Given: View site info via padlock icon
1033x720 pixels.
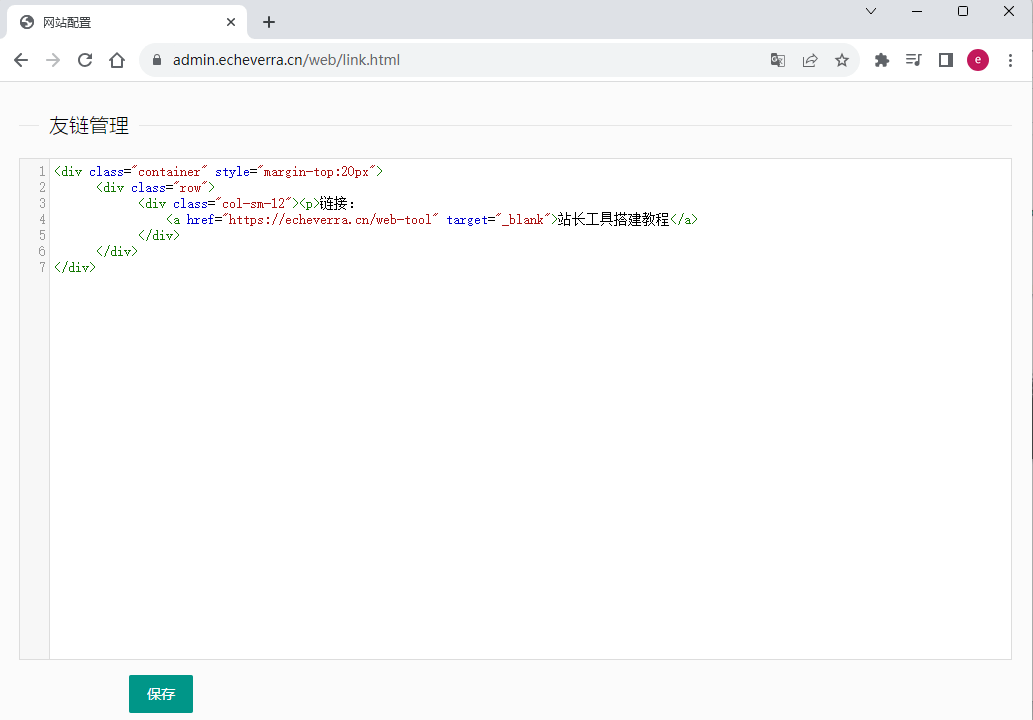Looking at the screenshot, I should pyautogui.click(x=157, y=60).
